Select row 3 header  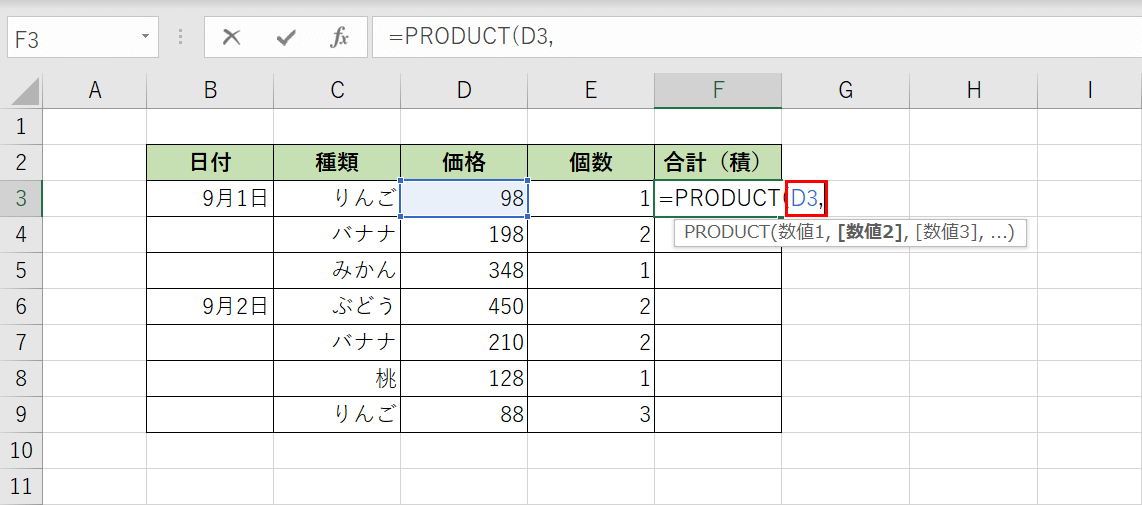(21, 198)
